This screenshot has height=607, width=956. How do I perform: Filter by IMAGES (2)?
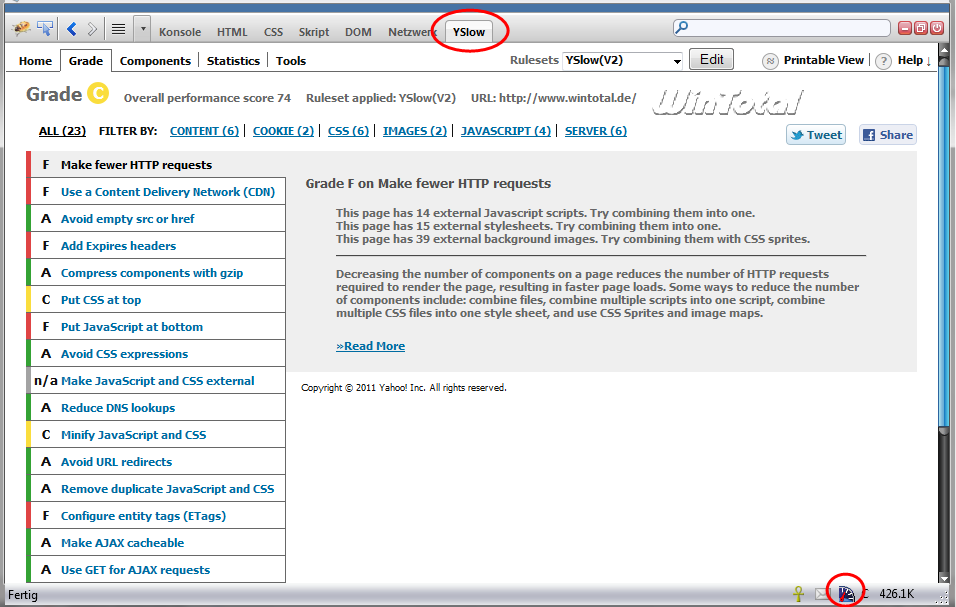[x=415, y=131]
